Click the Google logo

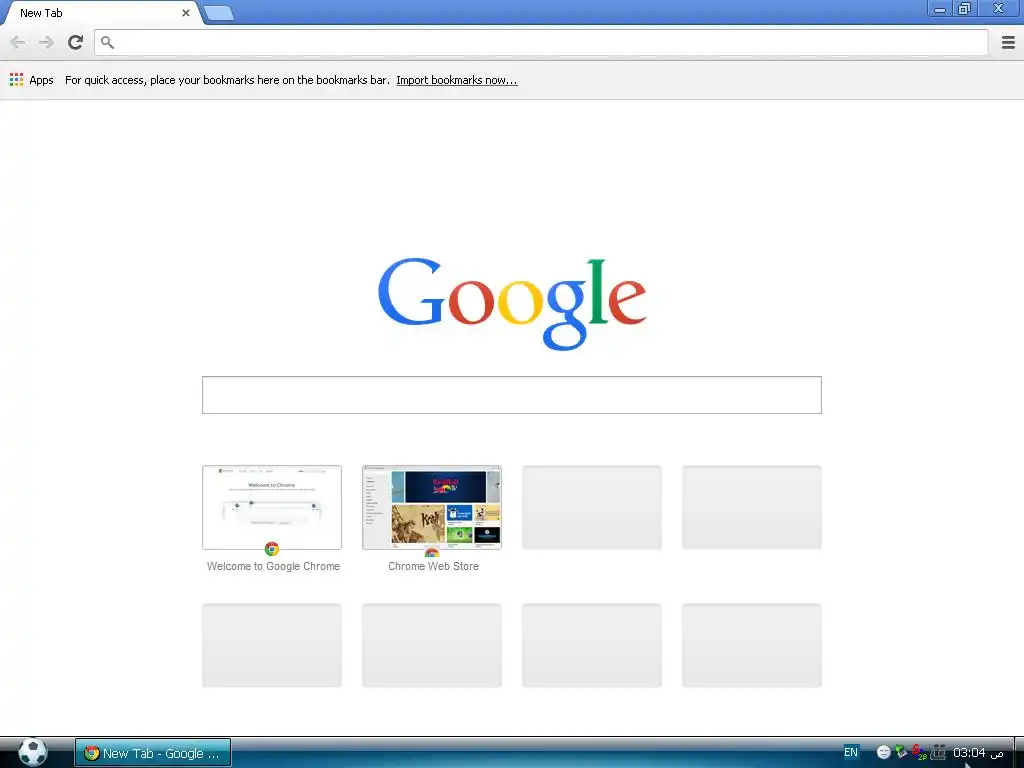(512, 304)
